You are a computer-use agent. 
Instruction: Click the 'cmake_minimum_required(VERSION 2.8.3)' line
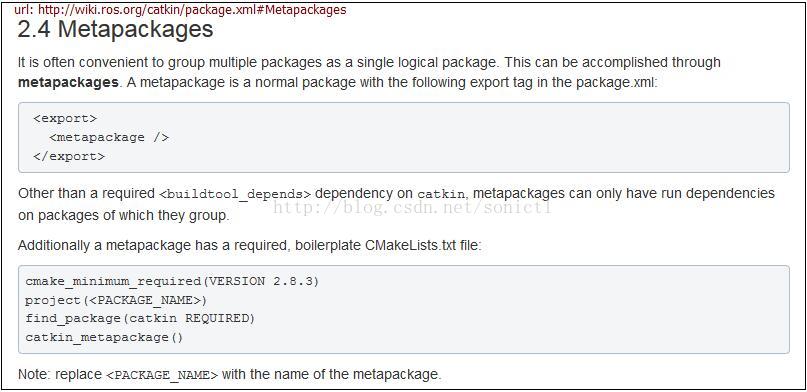point(172,281)
